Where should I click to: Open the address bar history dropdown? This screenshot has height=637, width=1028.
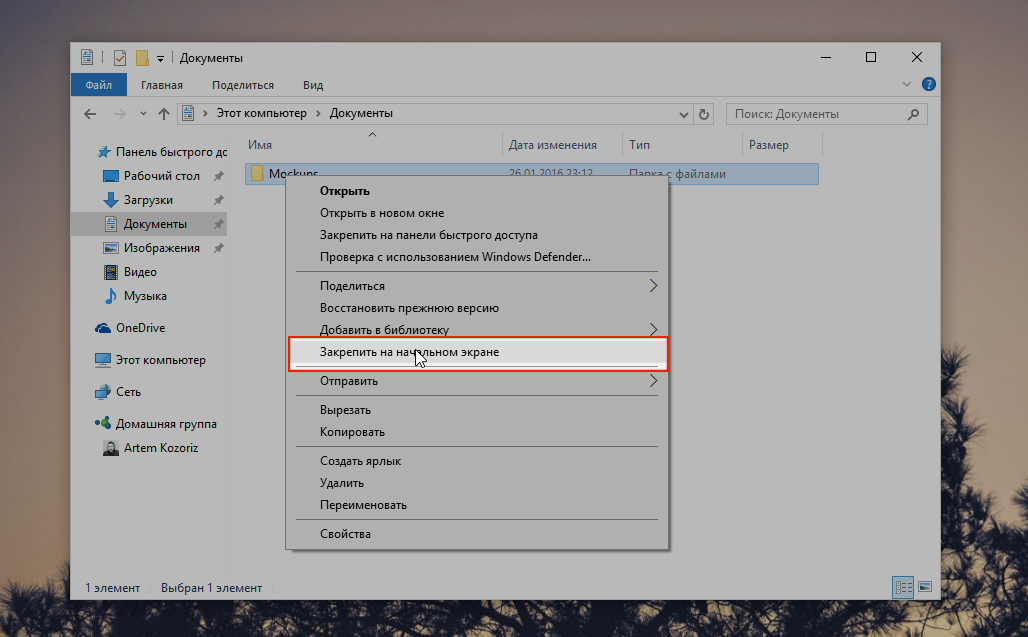coord(685,114)
